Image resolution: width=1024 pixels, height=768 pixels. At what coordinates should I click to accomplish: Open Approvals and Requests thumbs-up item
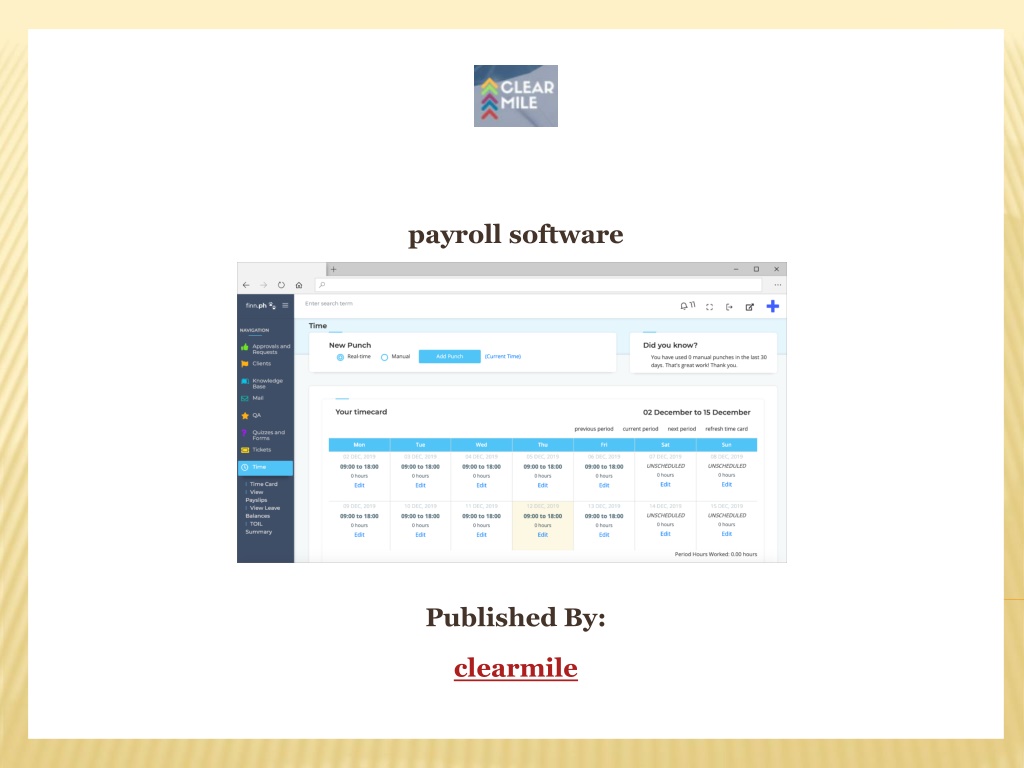[266, 349]
